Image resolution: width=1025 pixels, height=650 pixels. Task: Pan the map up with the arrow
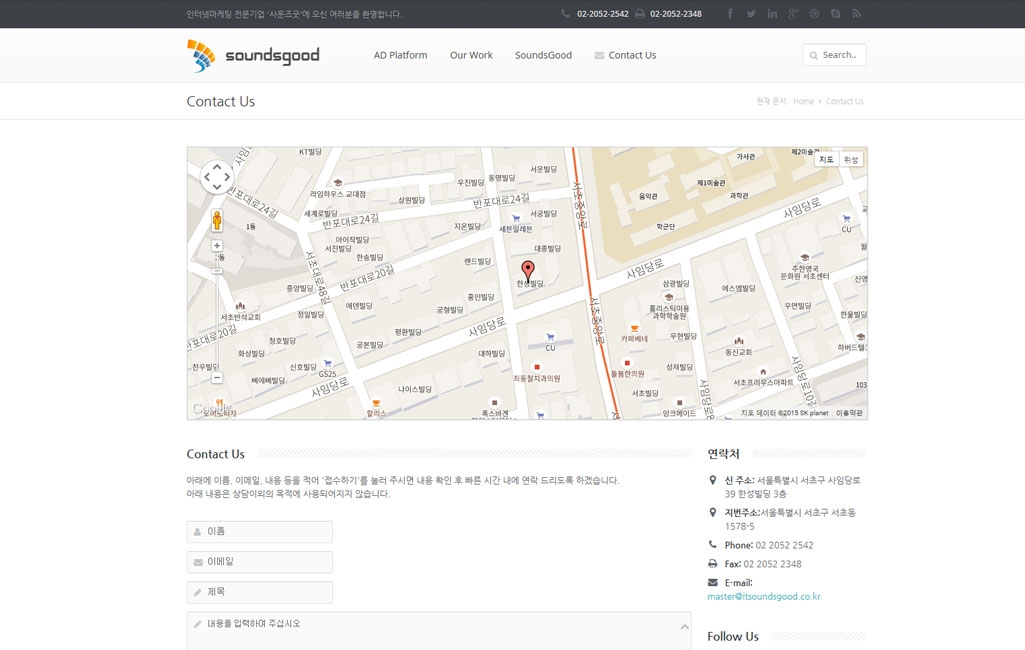coord(217,167)
